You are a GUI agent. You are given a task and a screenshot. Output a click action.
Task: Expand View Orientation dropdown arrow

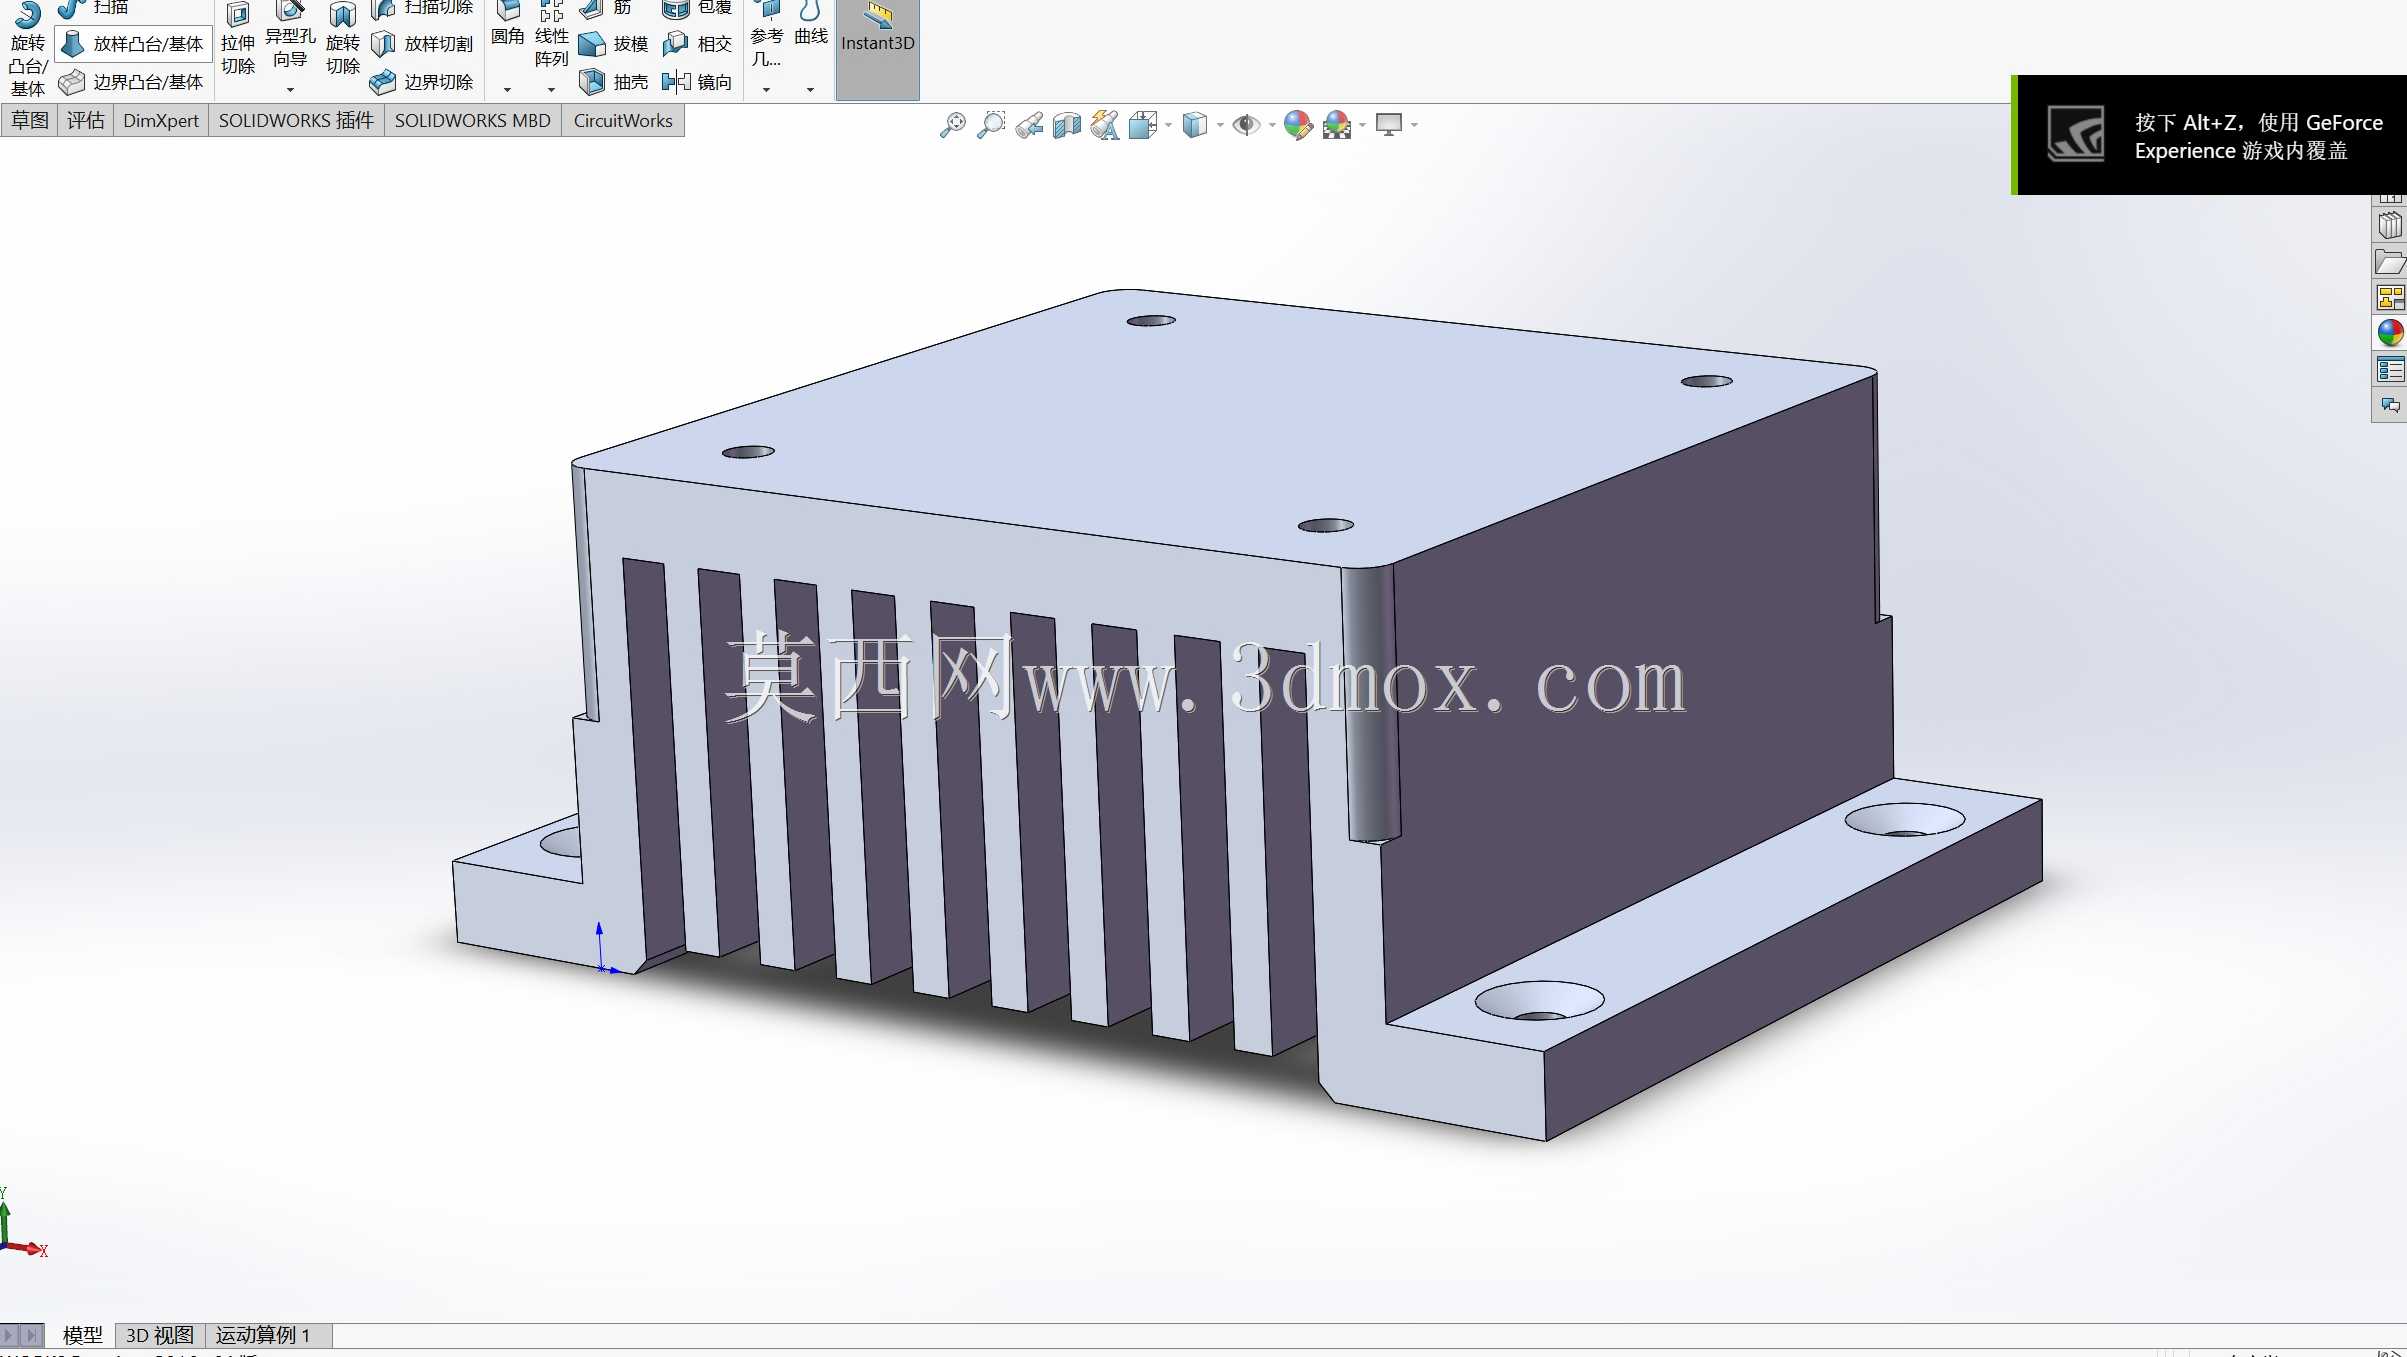coord(1168,125)
